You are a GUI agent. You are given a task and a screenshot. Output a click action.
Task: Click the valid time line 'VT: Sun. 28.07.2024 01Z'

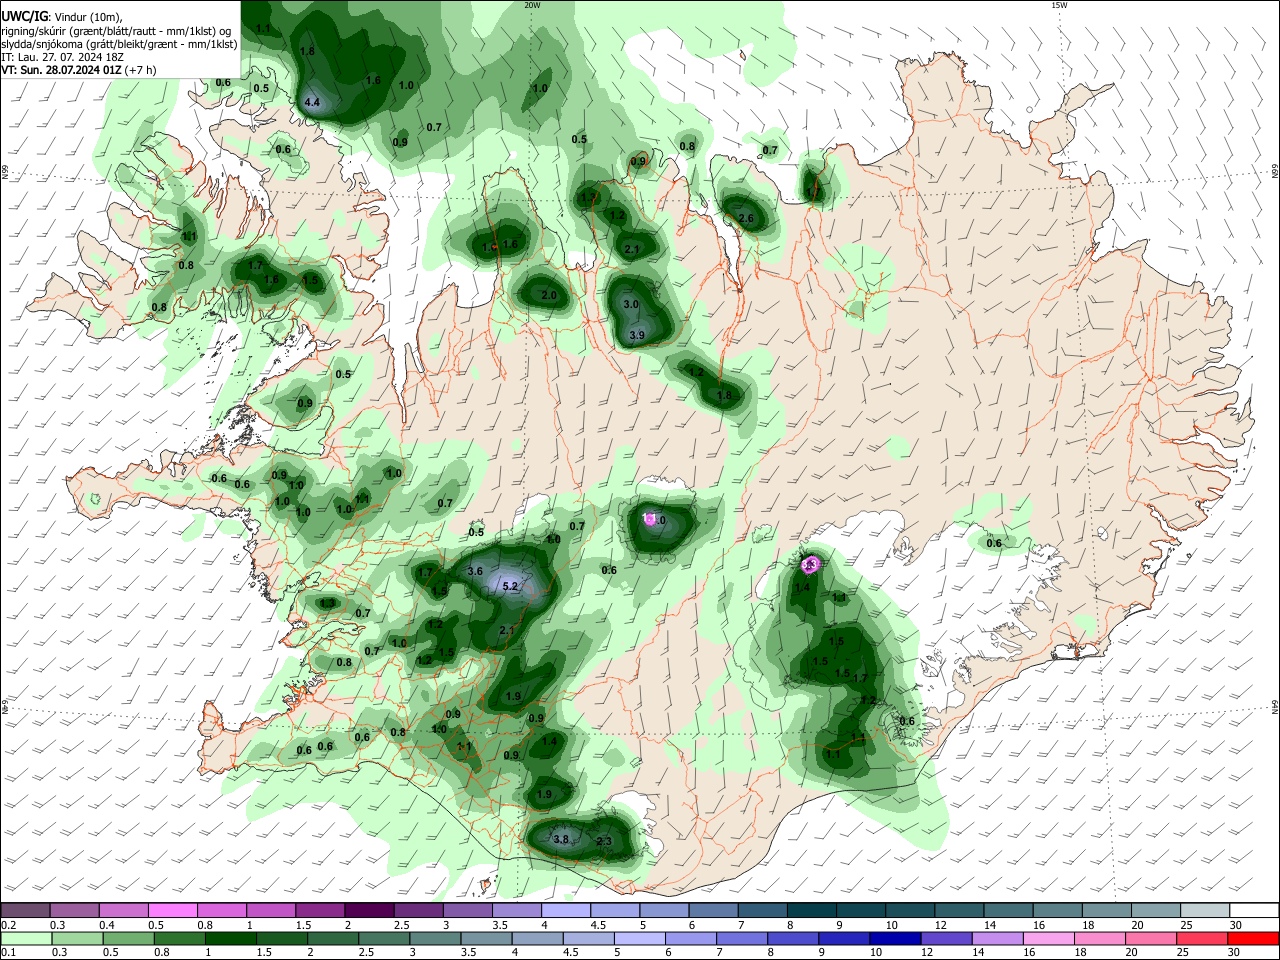click(60, 70)
